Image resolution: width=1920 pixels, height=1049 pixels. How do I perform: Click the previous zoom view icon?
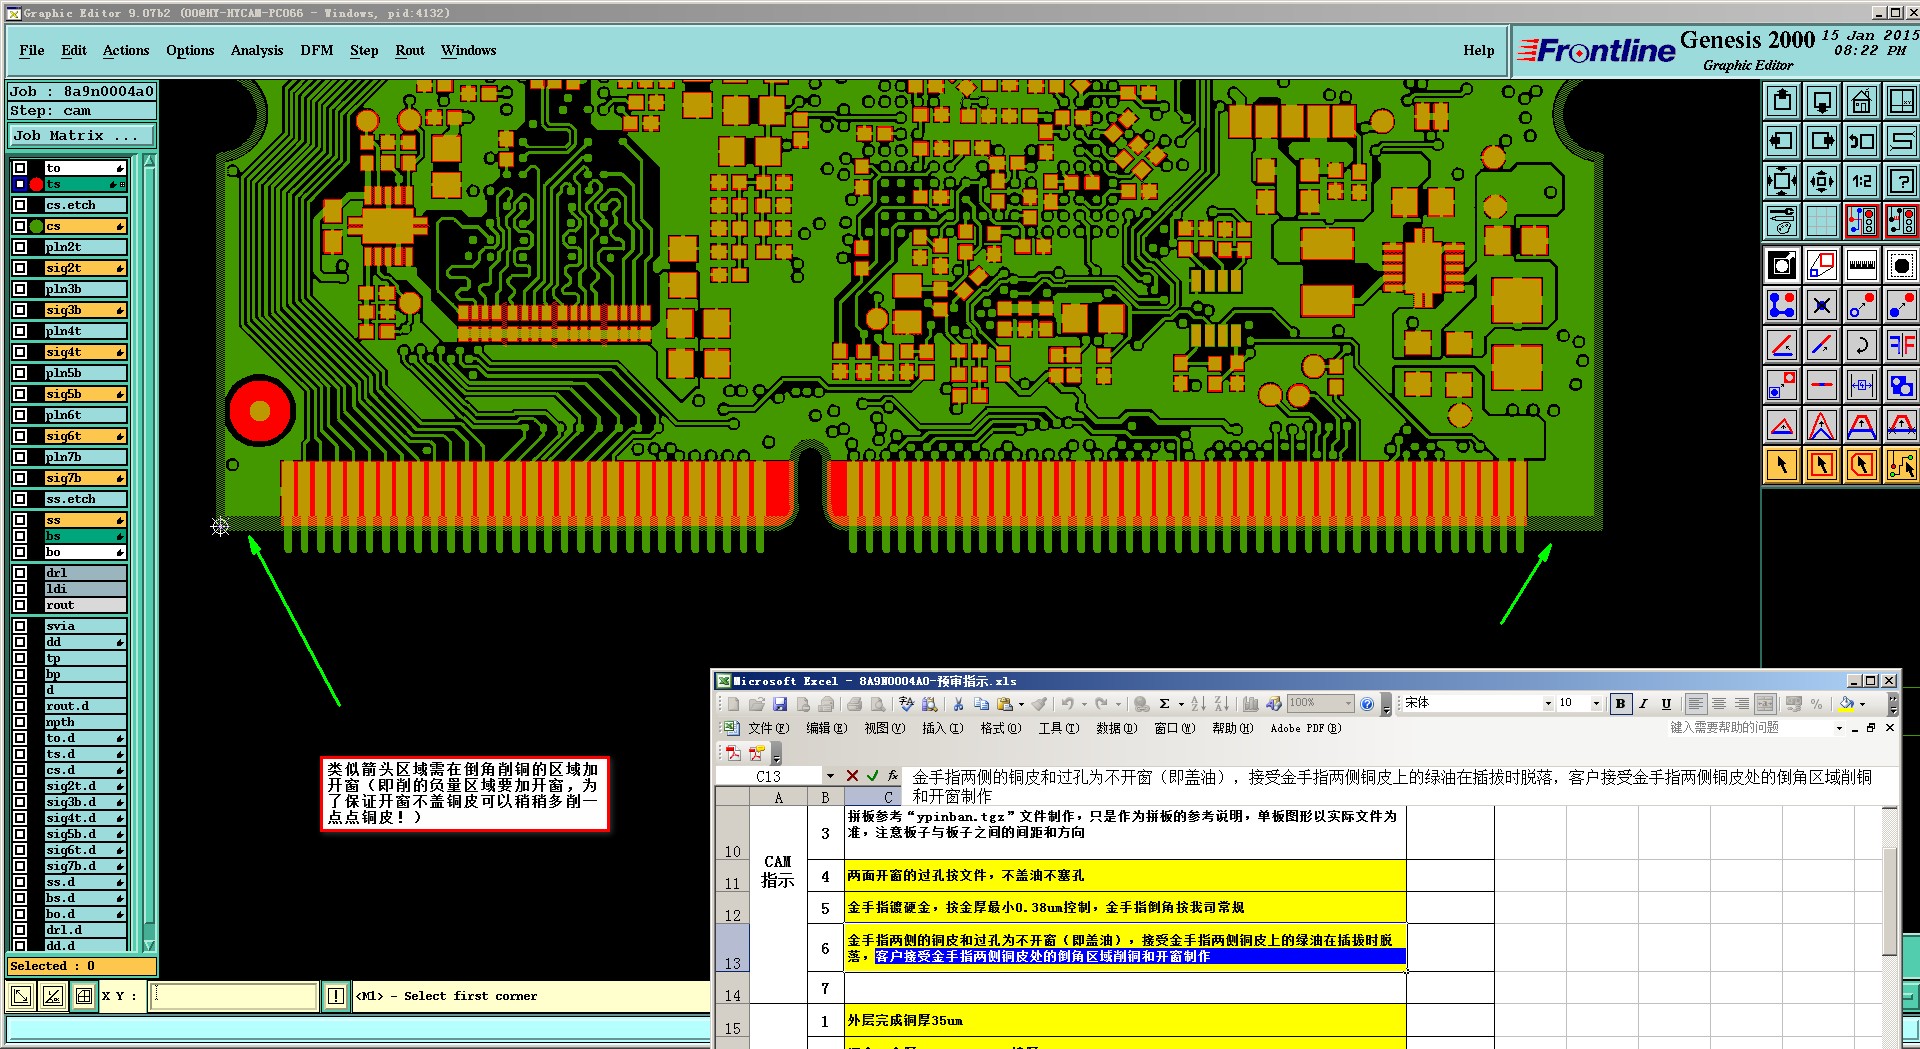tap(1861, 141)
